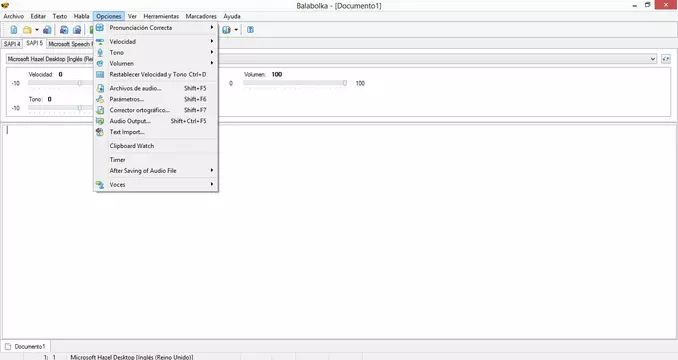Expand the Open file dropdown arrow
Viewport: 678px width, 360px height.
[x=37, y=30]
